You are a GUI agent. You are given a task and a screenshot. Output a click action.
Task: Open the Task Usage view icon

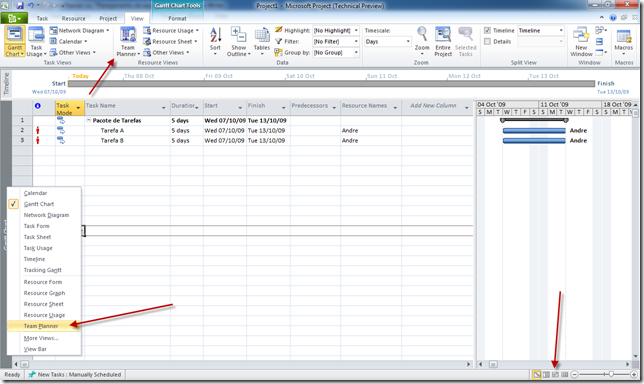(x=37, y=35)
